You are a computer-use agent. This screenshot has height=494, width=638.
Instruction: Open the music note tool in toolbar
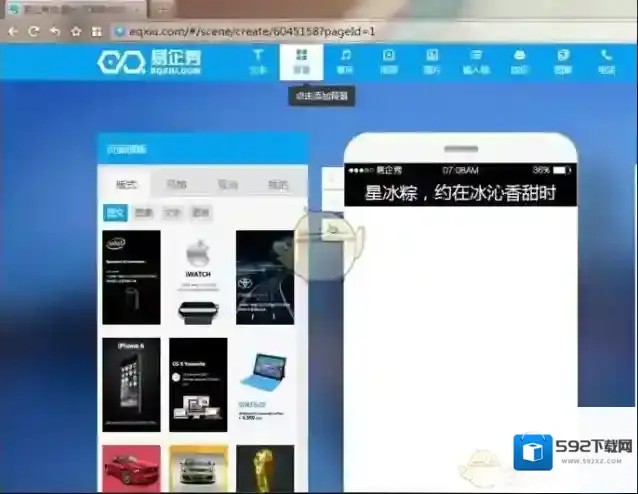[345, 61]
